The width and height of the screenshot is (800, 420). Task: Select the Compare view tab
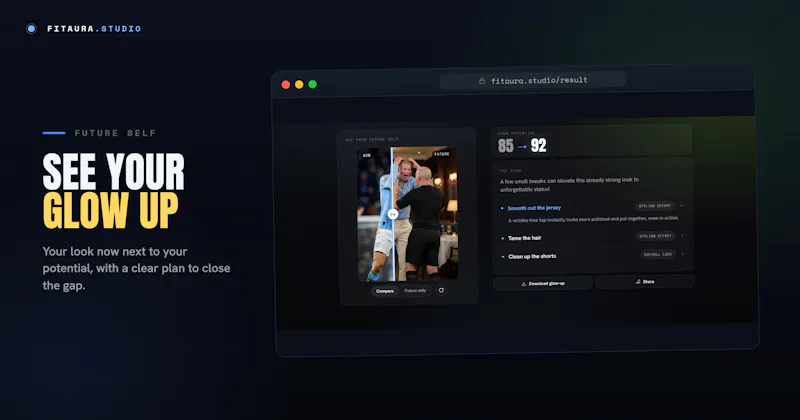(385, 291)
